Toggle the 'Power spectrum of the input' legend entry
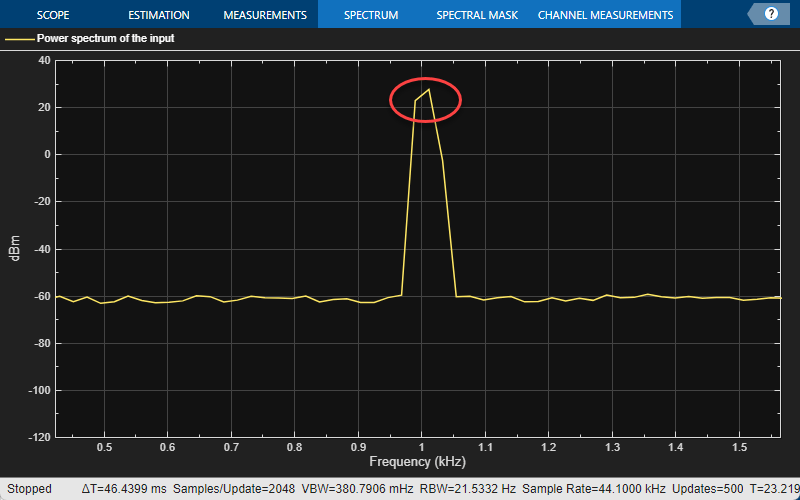Viewport: 800px width, 500px height. point(106,38)
